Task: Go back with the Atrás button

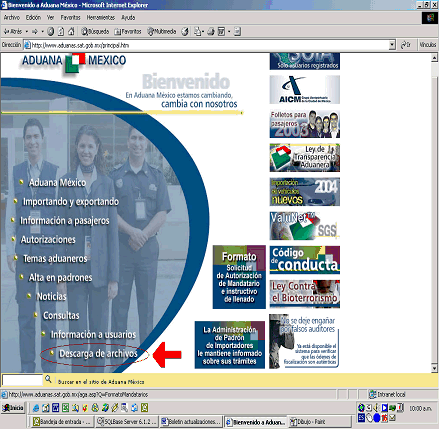Action: 12,32
